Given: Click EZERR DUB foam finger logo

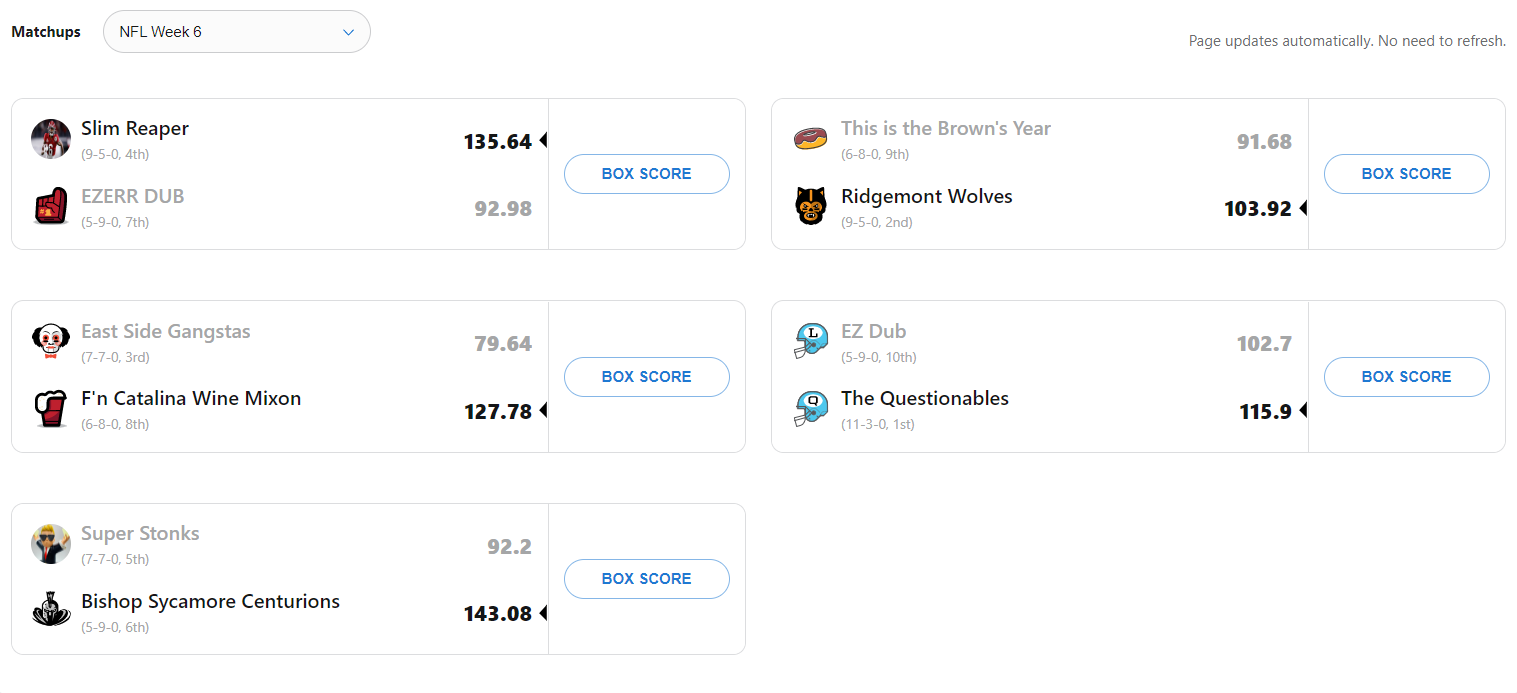Looking at the screenshot, I should coord(50,207).
